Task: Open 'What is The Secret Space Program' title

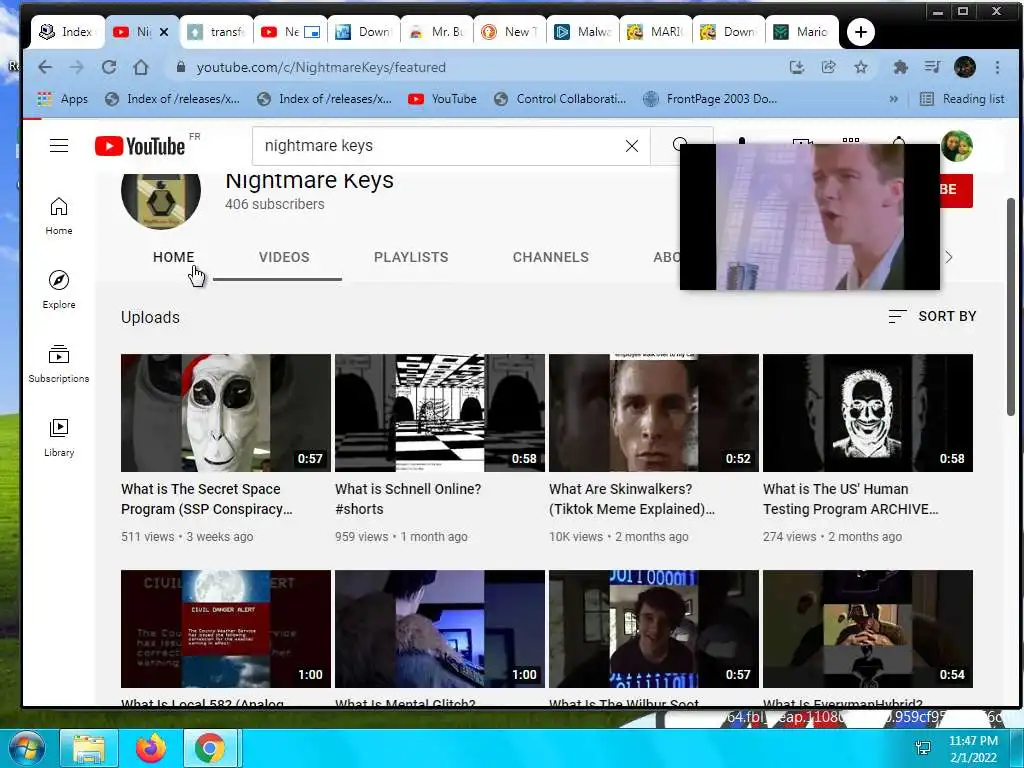Action: [206, 499]
